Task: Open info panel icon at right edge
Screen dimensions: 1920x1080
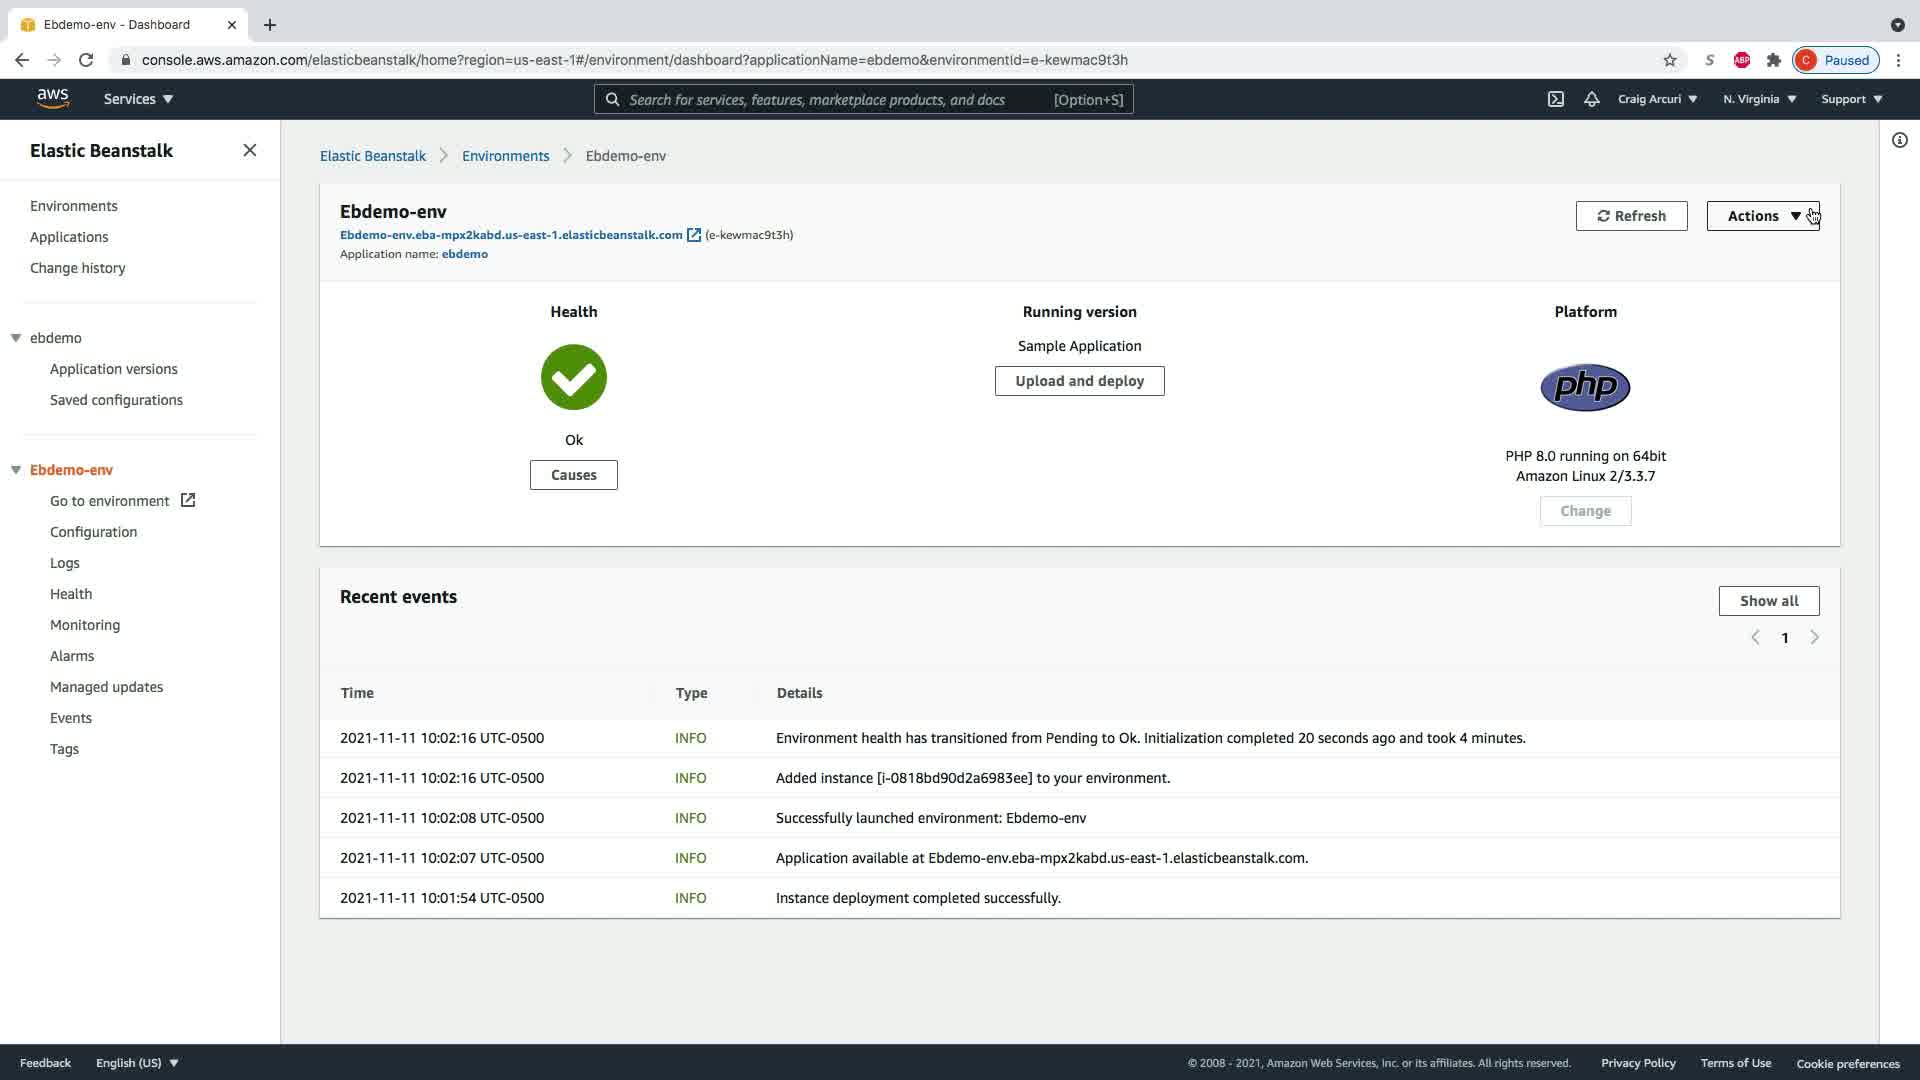Action: (1900, 140)
